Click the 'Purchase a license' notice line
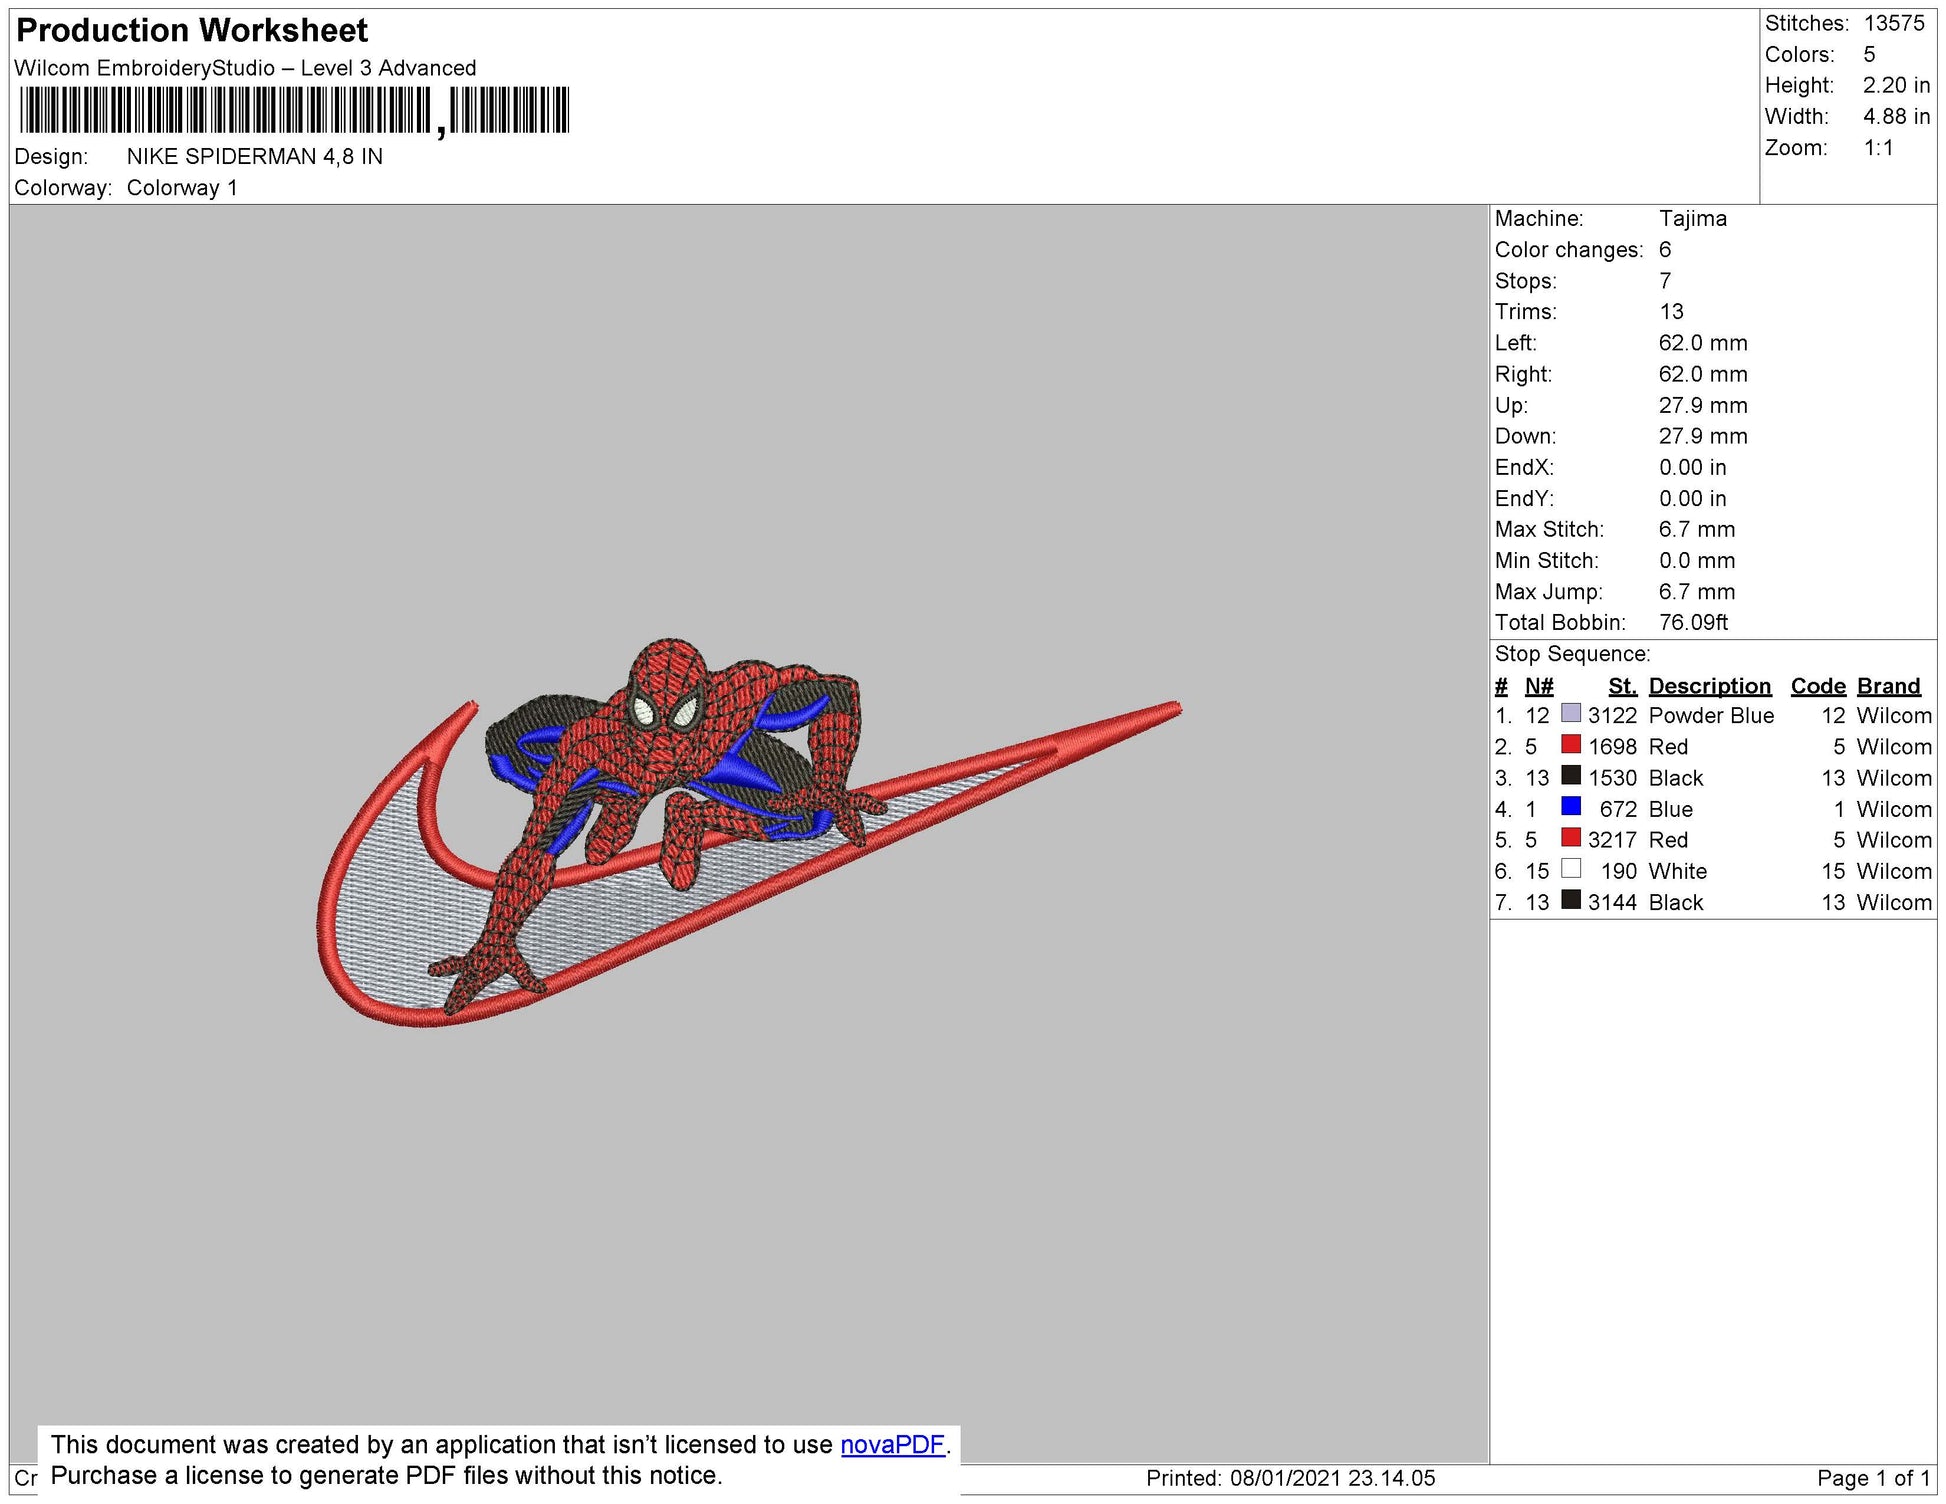 386,1476
